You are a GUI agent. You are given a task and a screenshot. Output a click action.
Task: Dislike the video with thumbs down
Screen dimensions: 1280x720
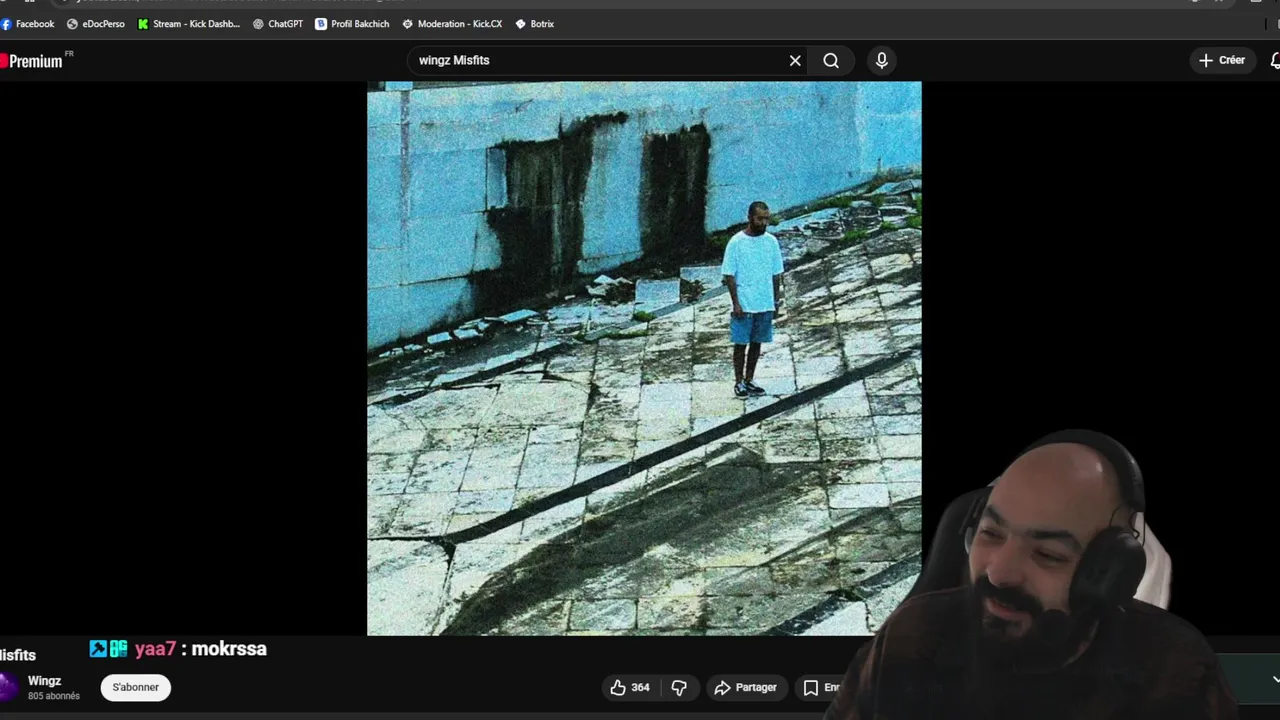pos(679,687)
